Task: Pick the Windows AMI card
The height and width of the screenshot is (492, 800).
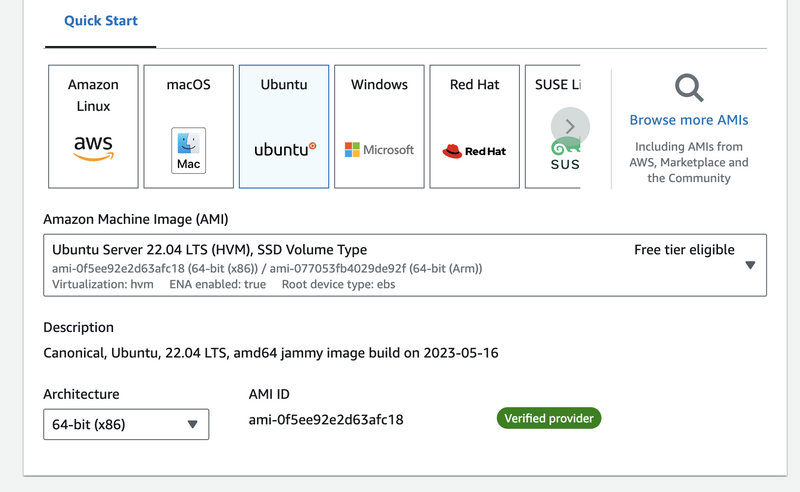Action: coord(379,127)
